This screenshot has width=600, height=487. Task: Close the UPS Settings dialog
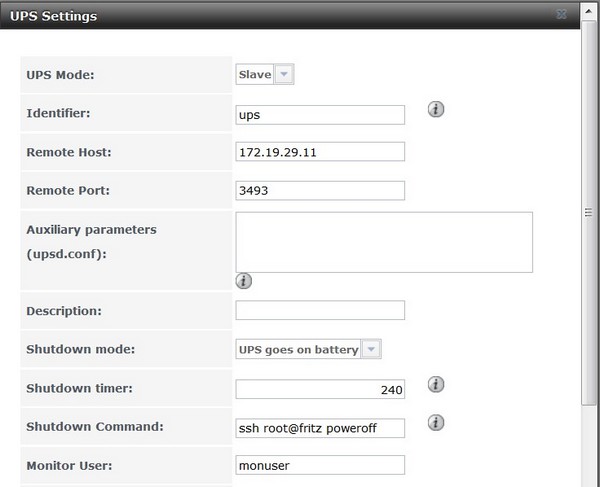click(561, 15)
